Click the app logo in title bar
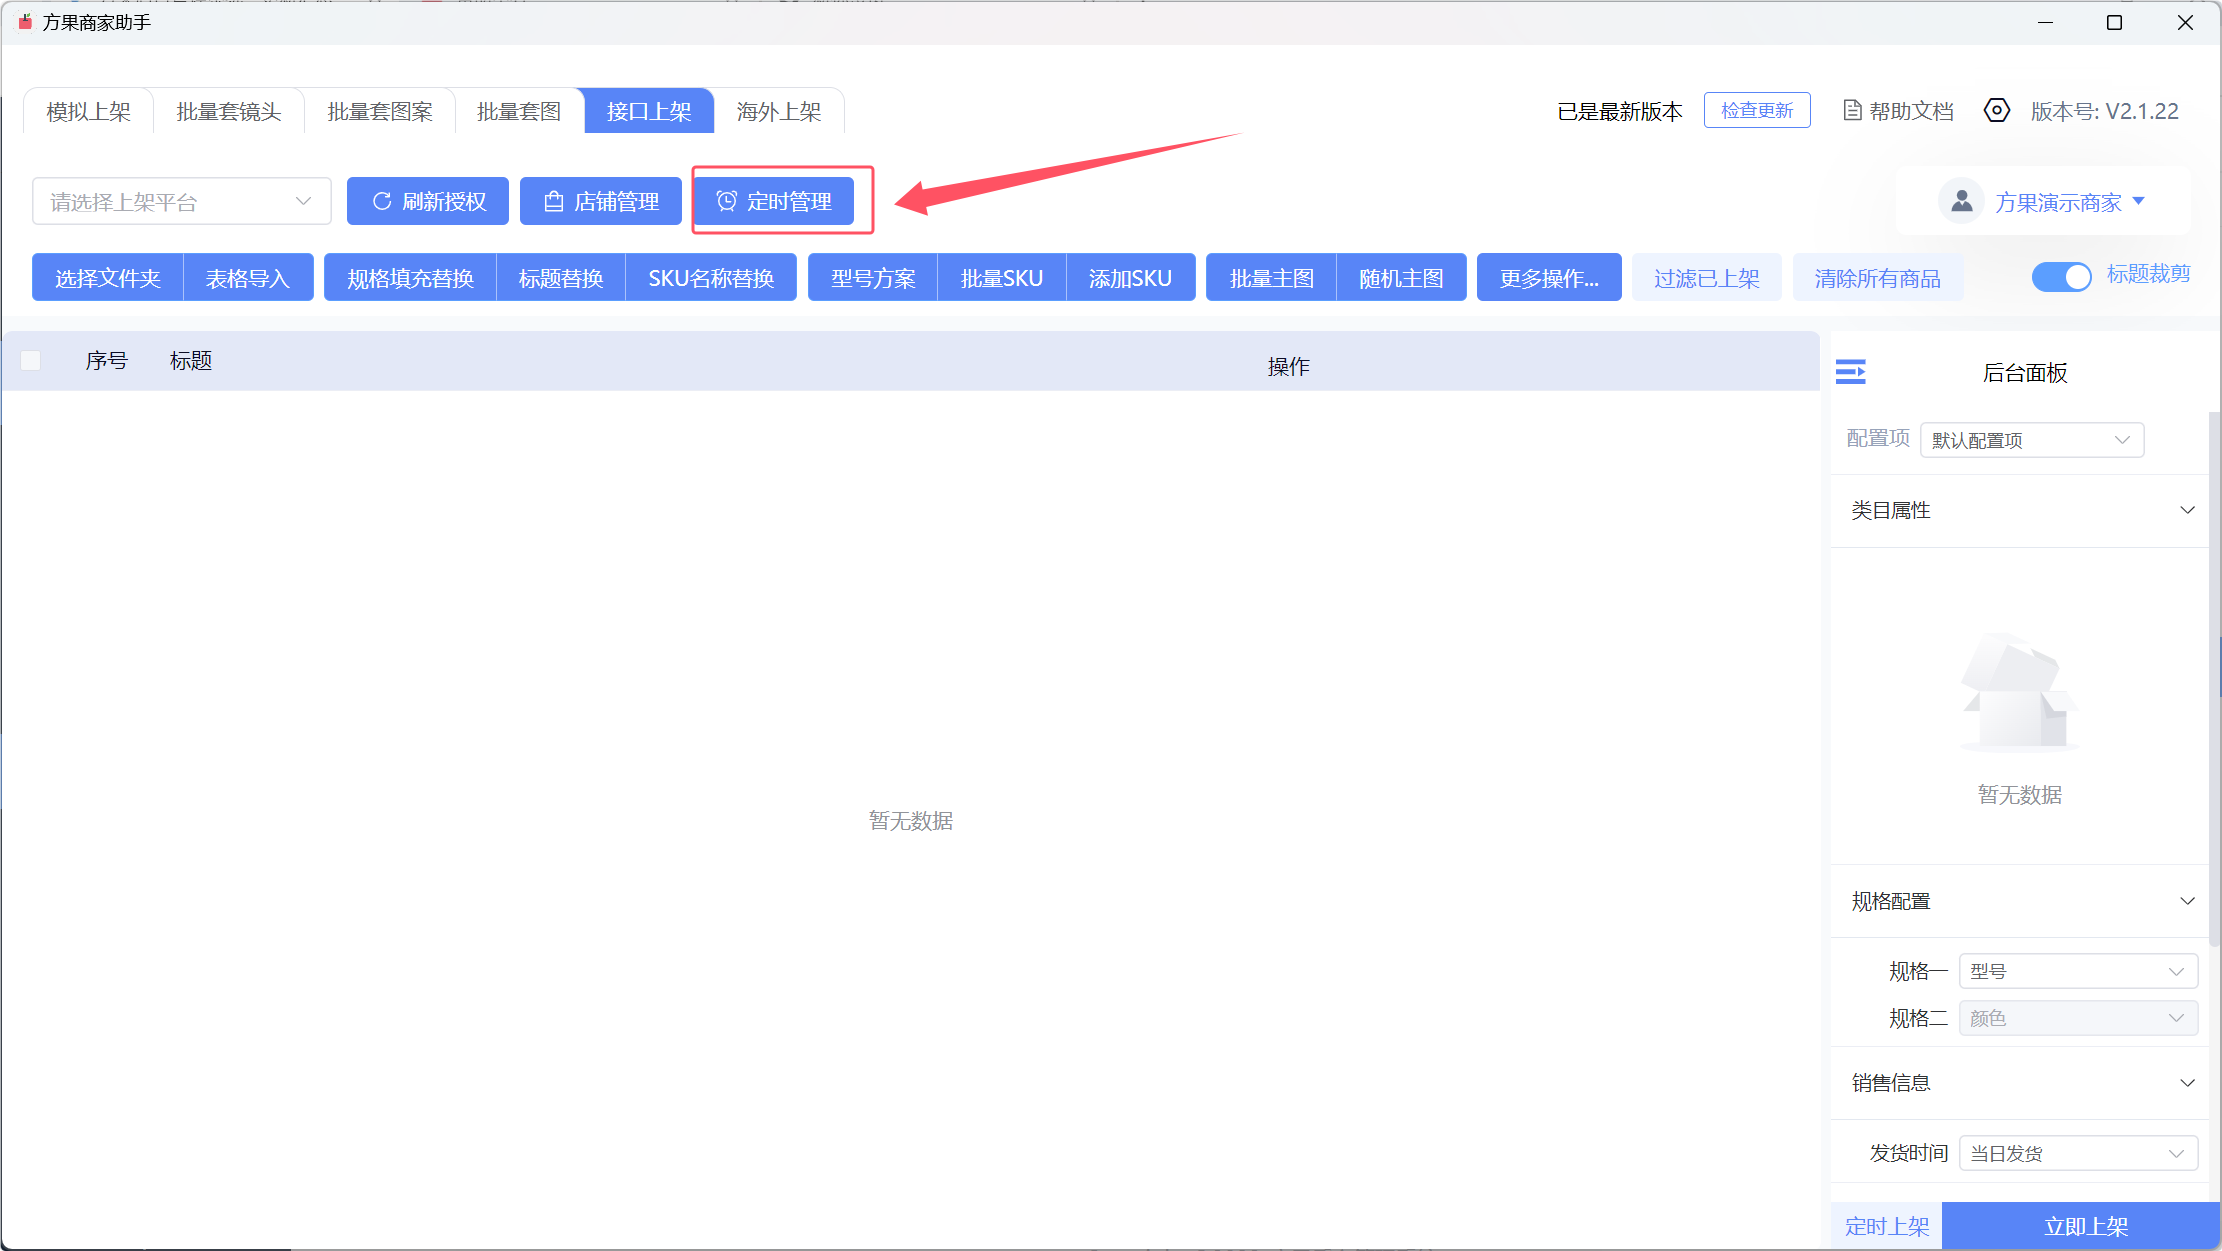 point(25,22)
